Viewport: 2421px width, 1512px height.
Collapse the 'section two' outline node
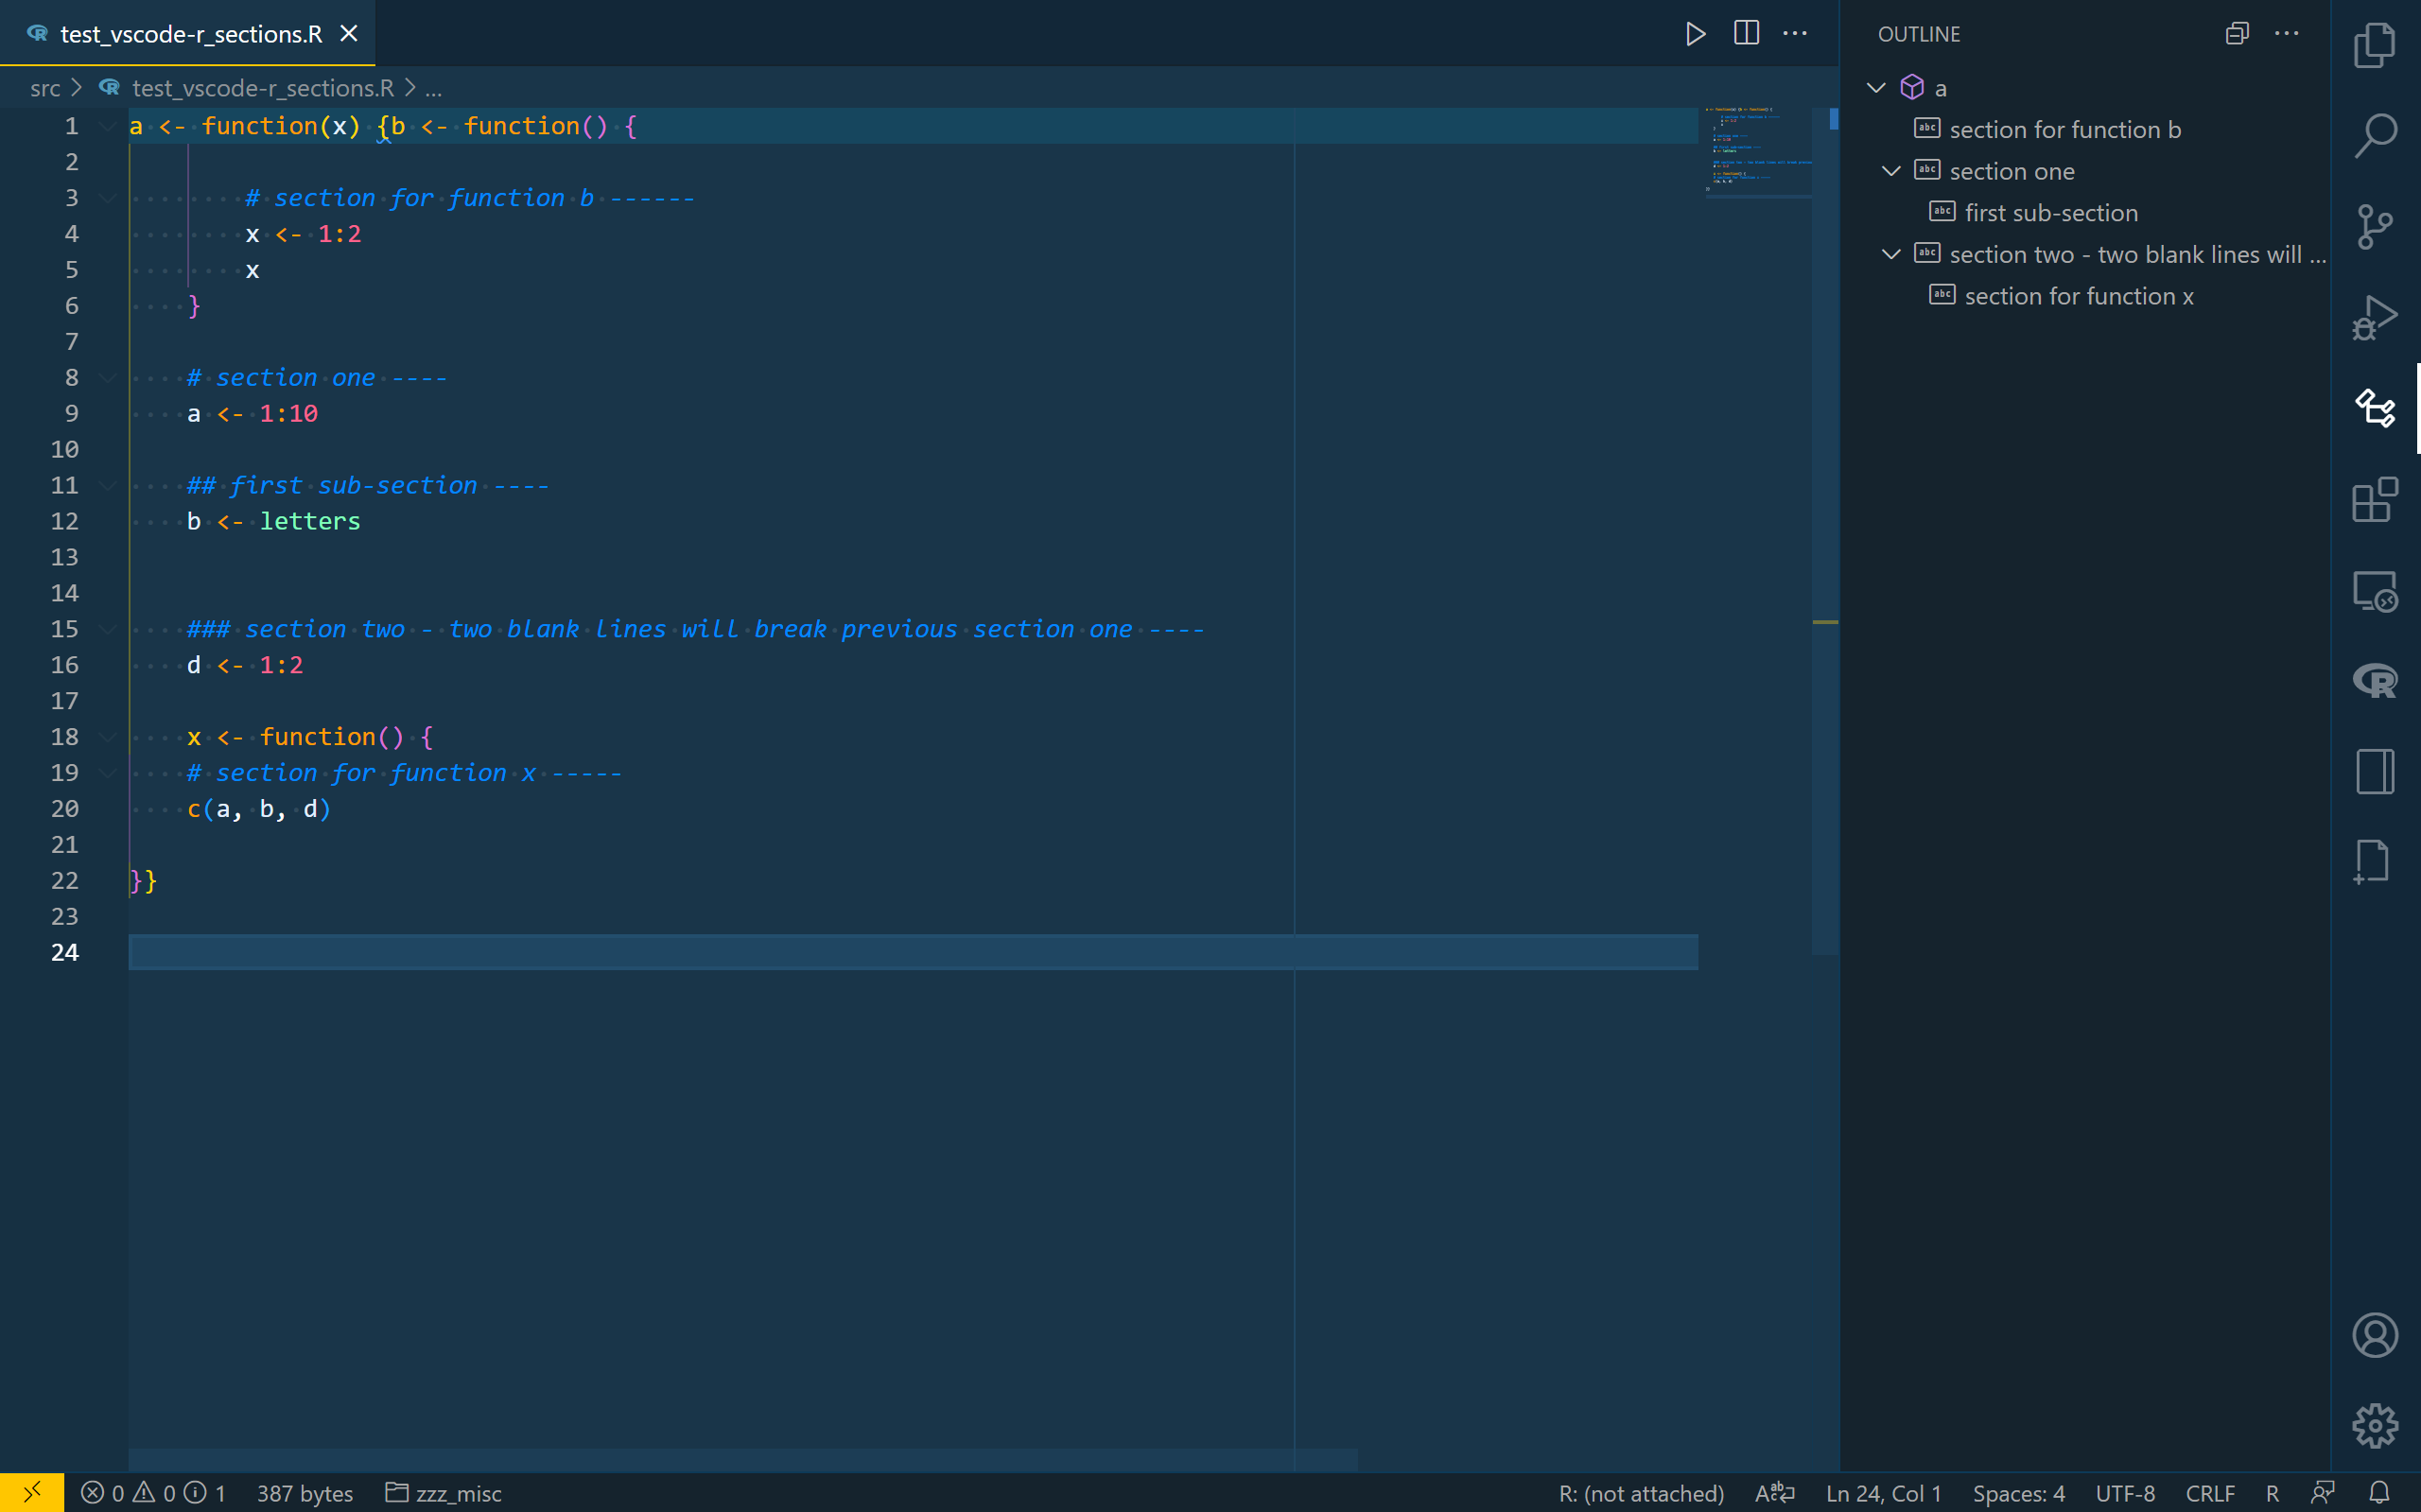pos(1891,254)
